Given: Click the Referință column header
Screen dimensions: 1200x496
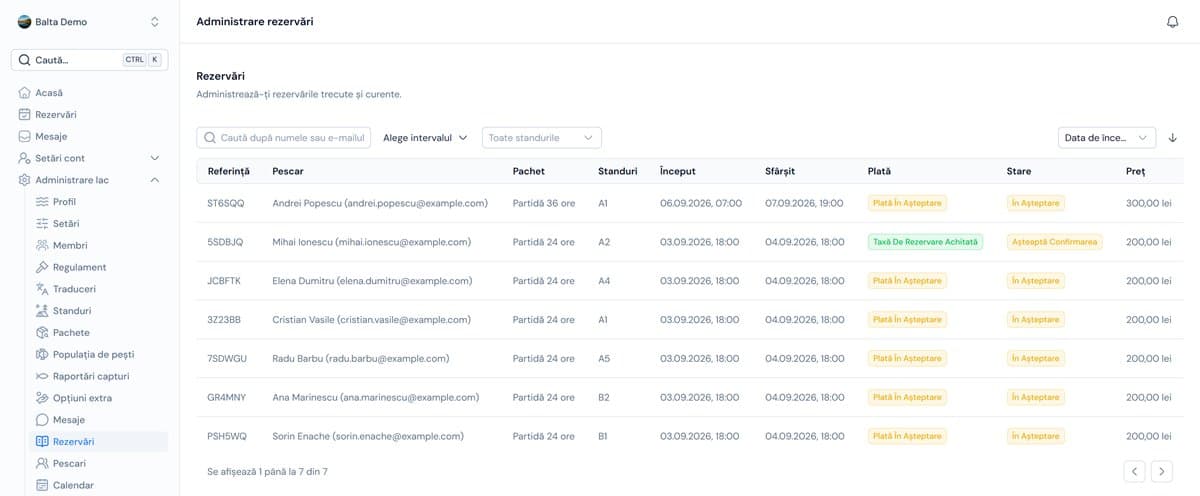Looking at the screenshot, I should (228, 171).
